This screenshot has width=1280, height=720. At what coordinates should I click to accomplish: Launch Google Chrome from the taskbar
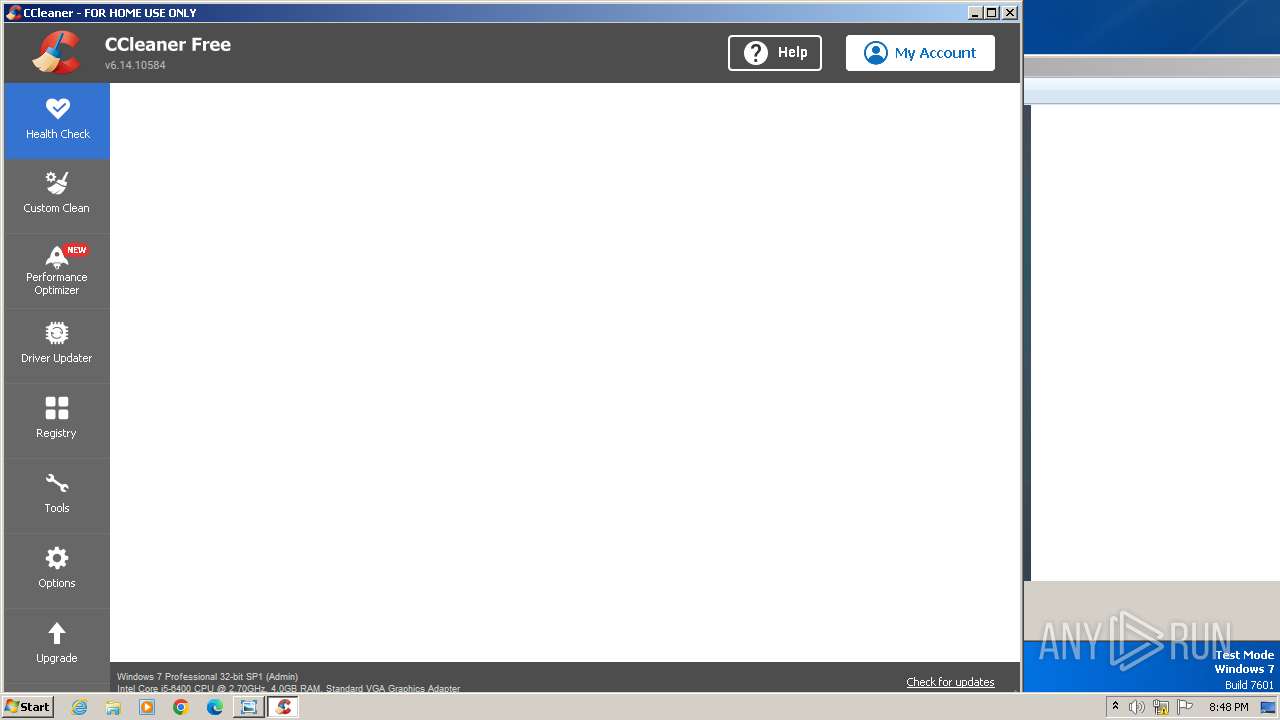[181, 707]
